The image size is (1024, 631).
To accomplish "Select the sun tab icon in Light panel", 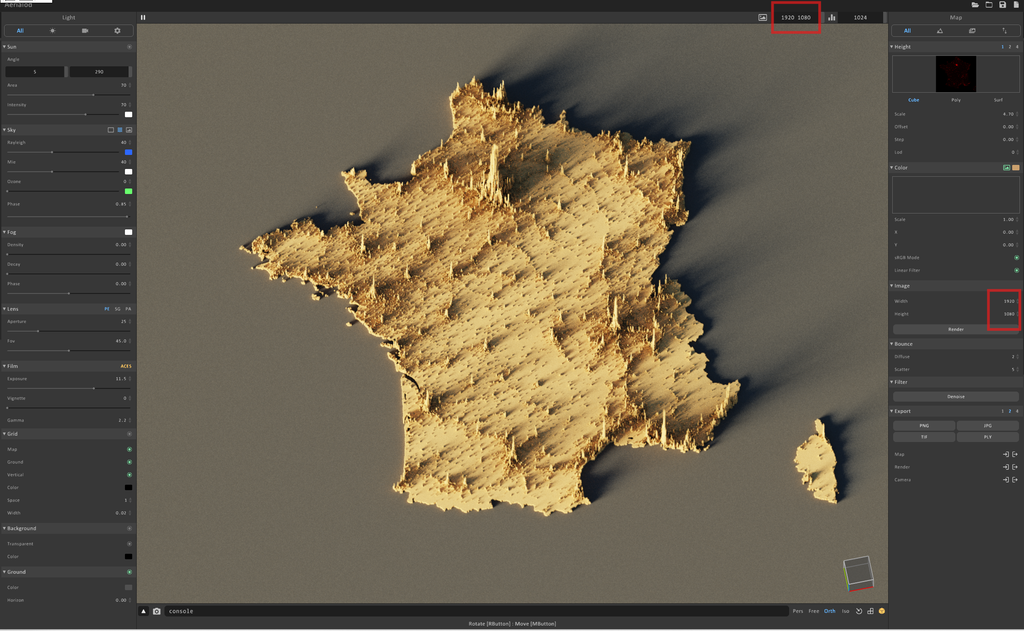I will click(x=53, y=31).
